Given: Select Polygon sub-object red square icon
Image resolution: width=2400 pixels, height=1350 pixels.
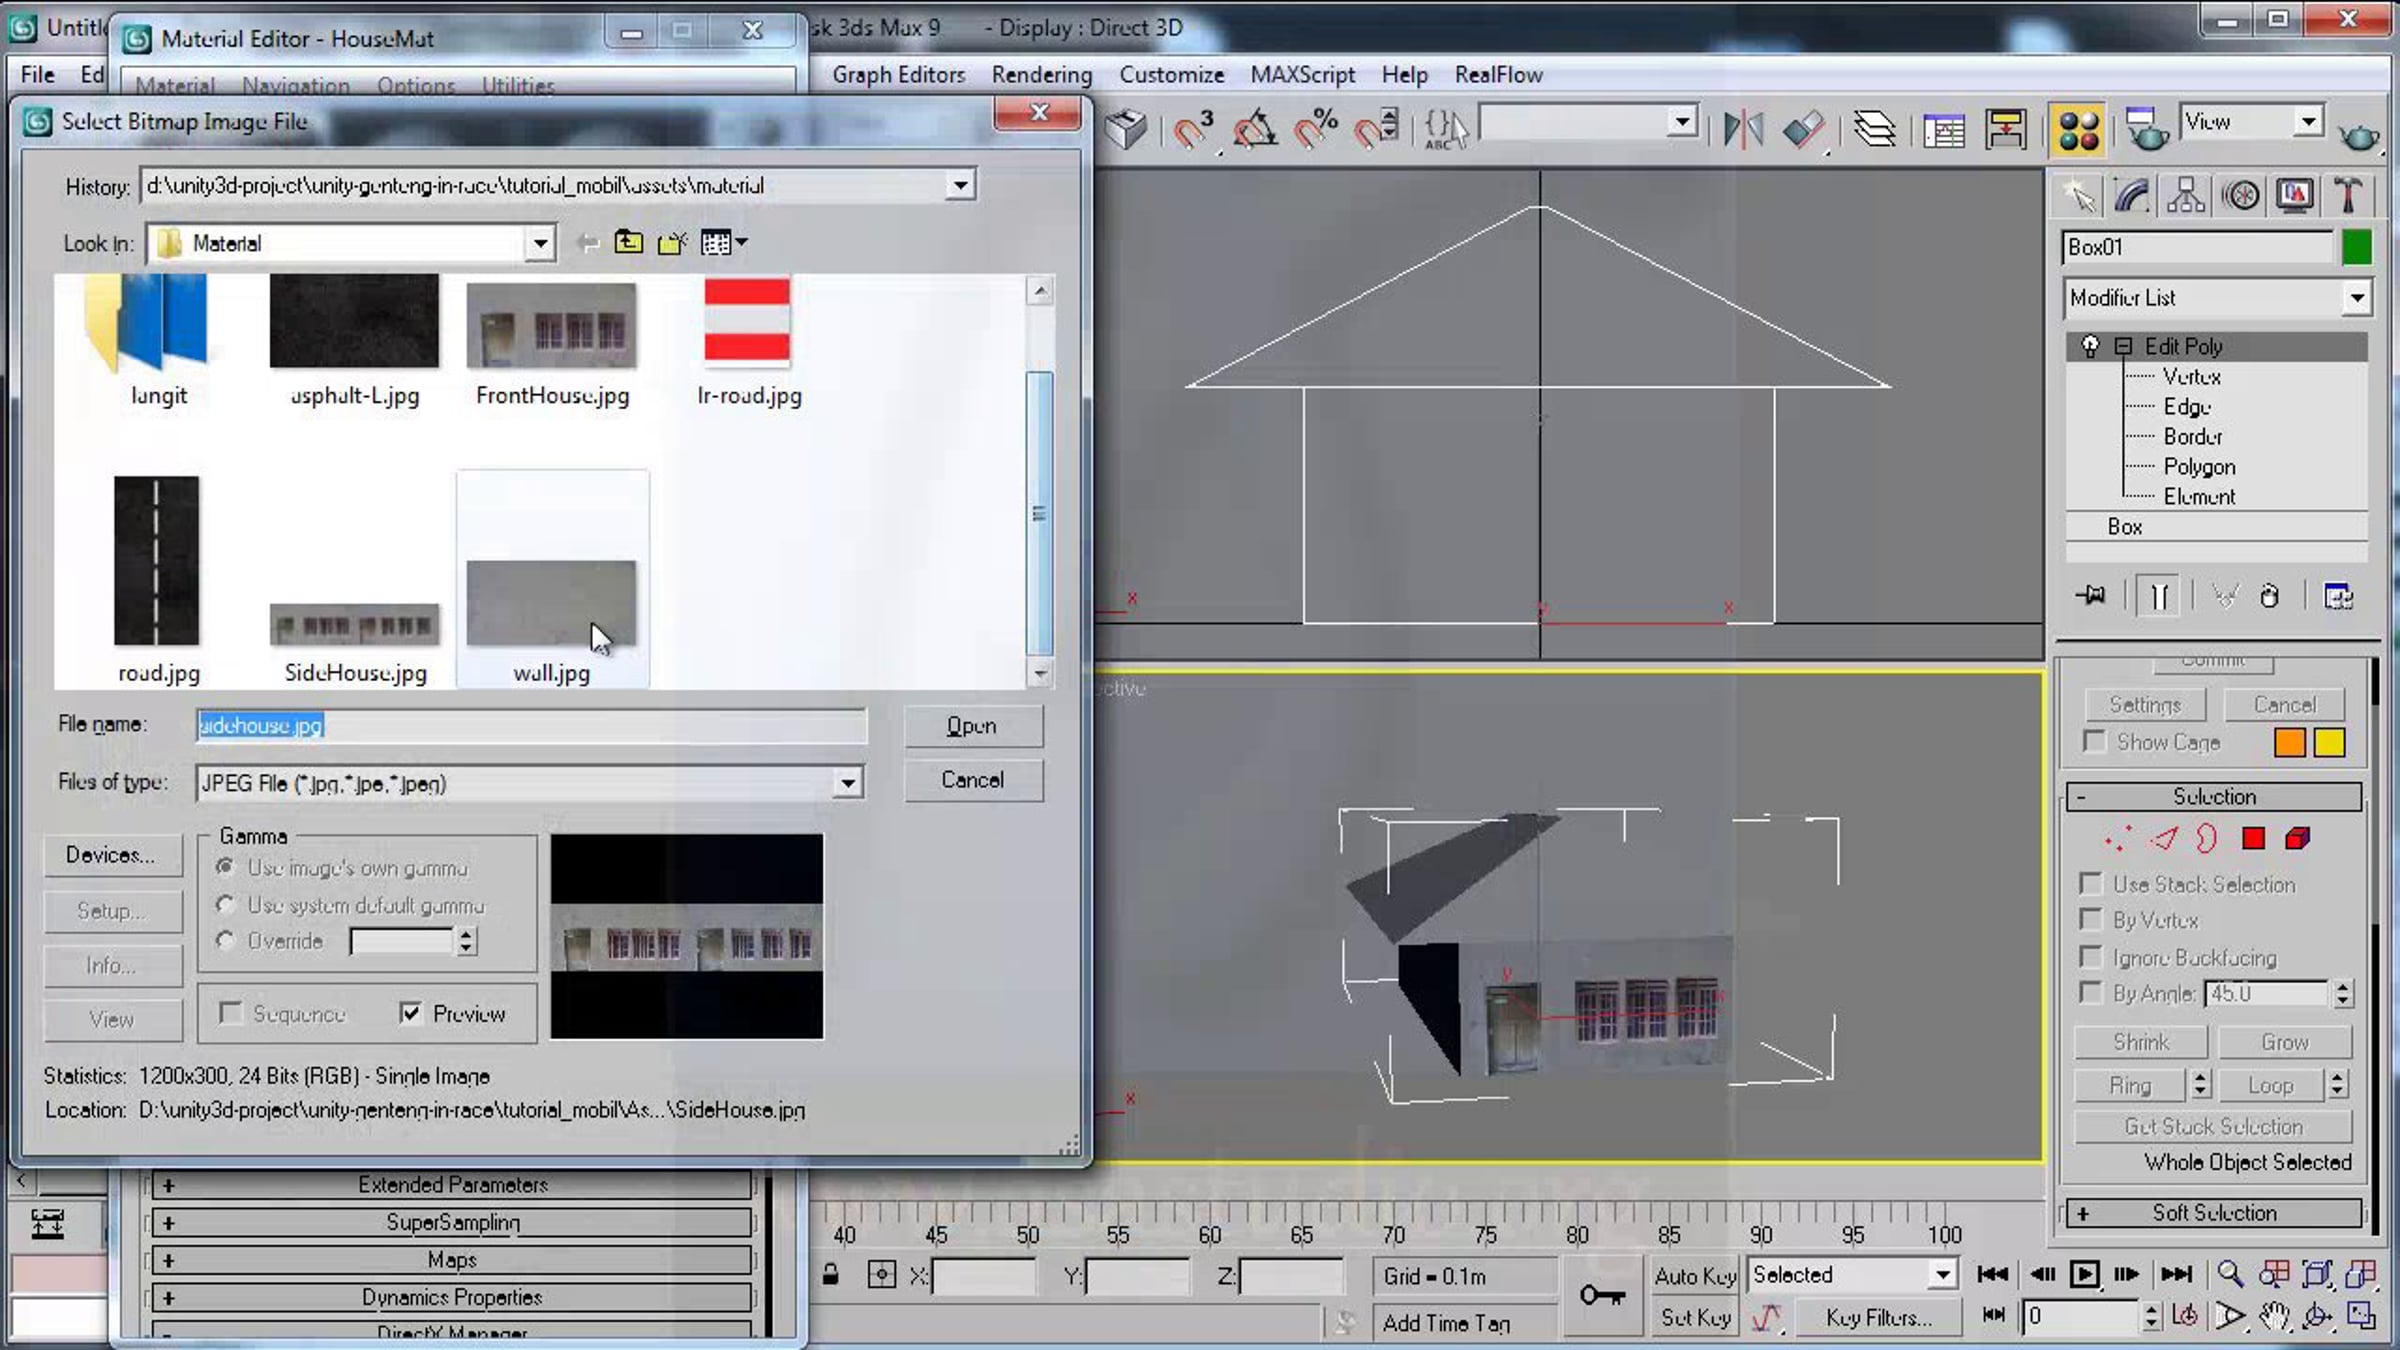Looking at the screenshot, I should click(x=2253, y=838).
